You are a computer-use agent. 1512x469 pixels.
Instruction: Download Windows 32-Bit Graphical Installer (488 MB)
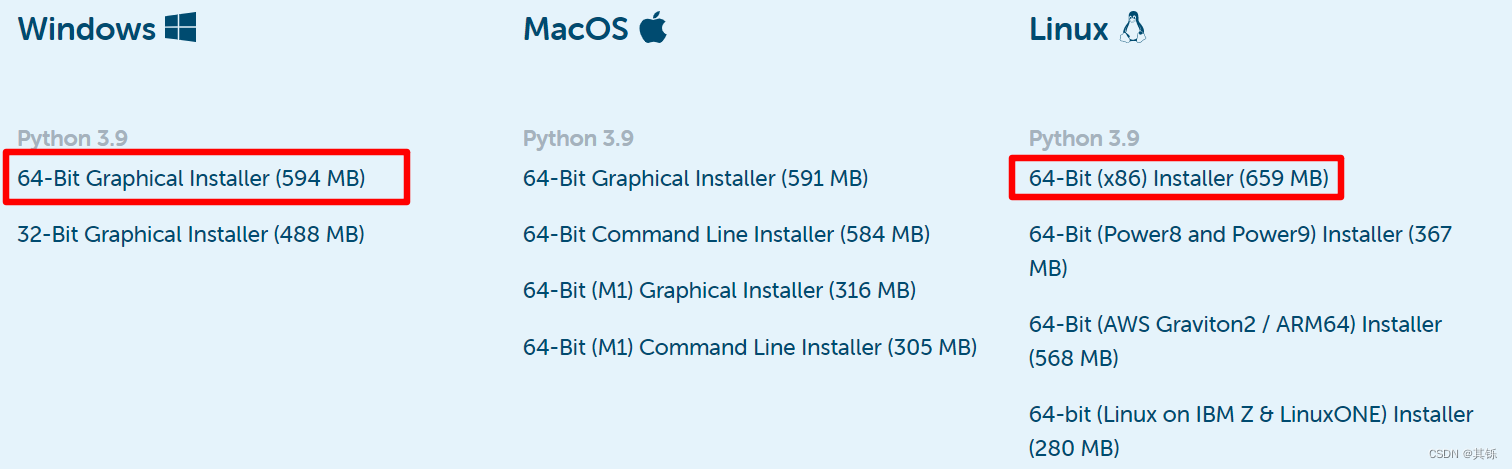tap(190, 235)
